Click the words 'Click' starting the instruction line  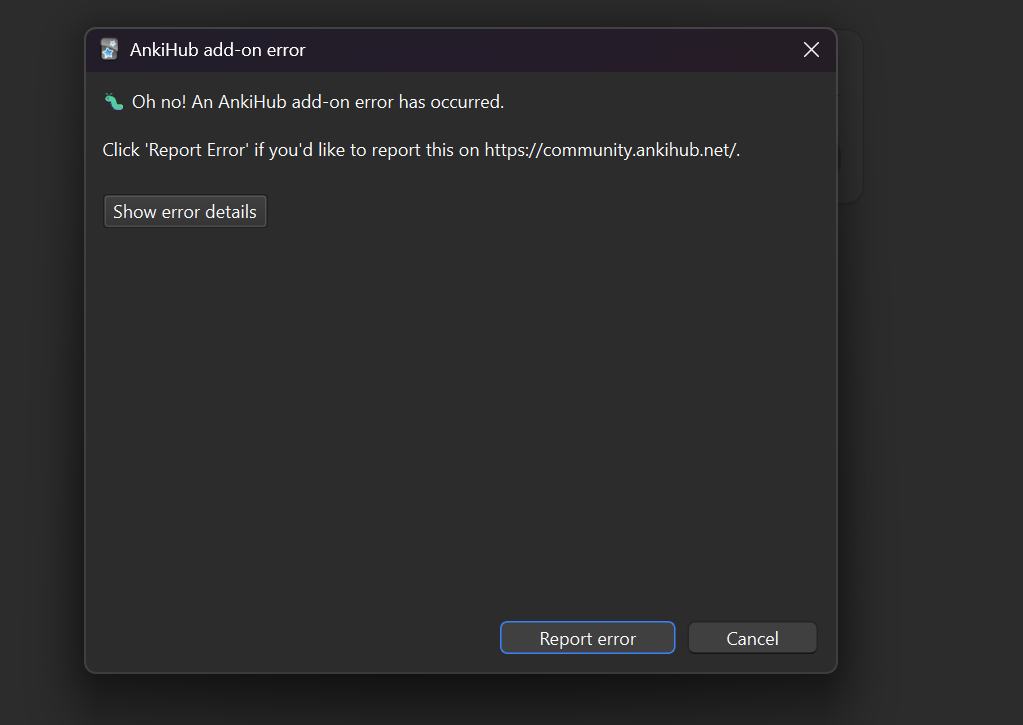(x=121, y=150)
